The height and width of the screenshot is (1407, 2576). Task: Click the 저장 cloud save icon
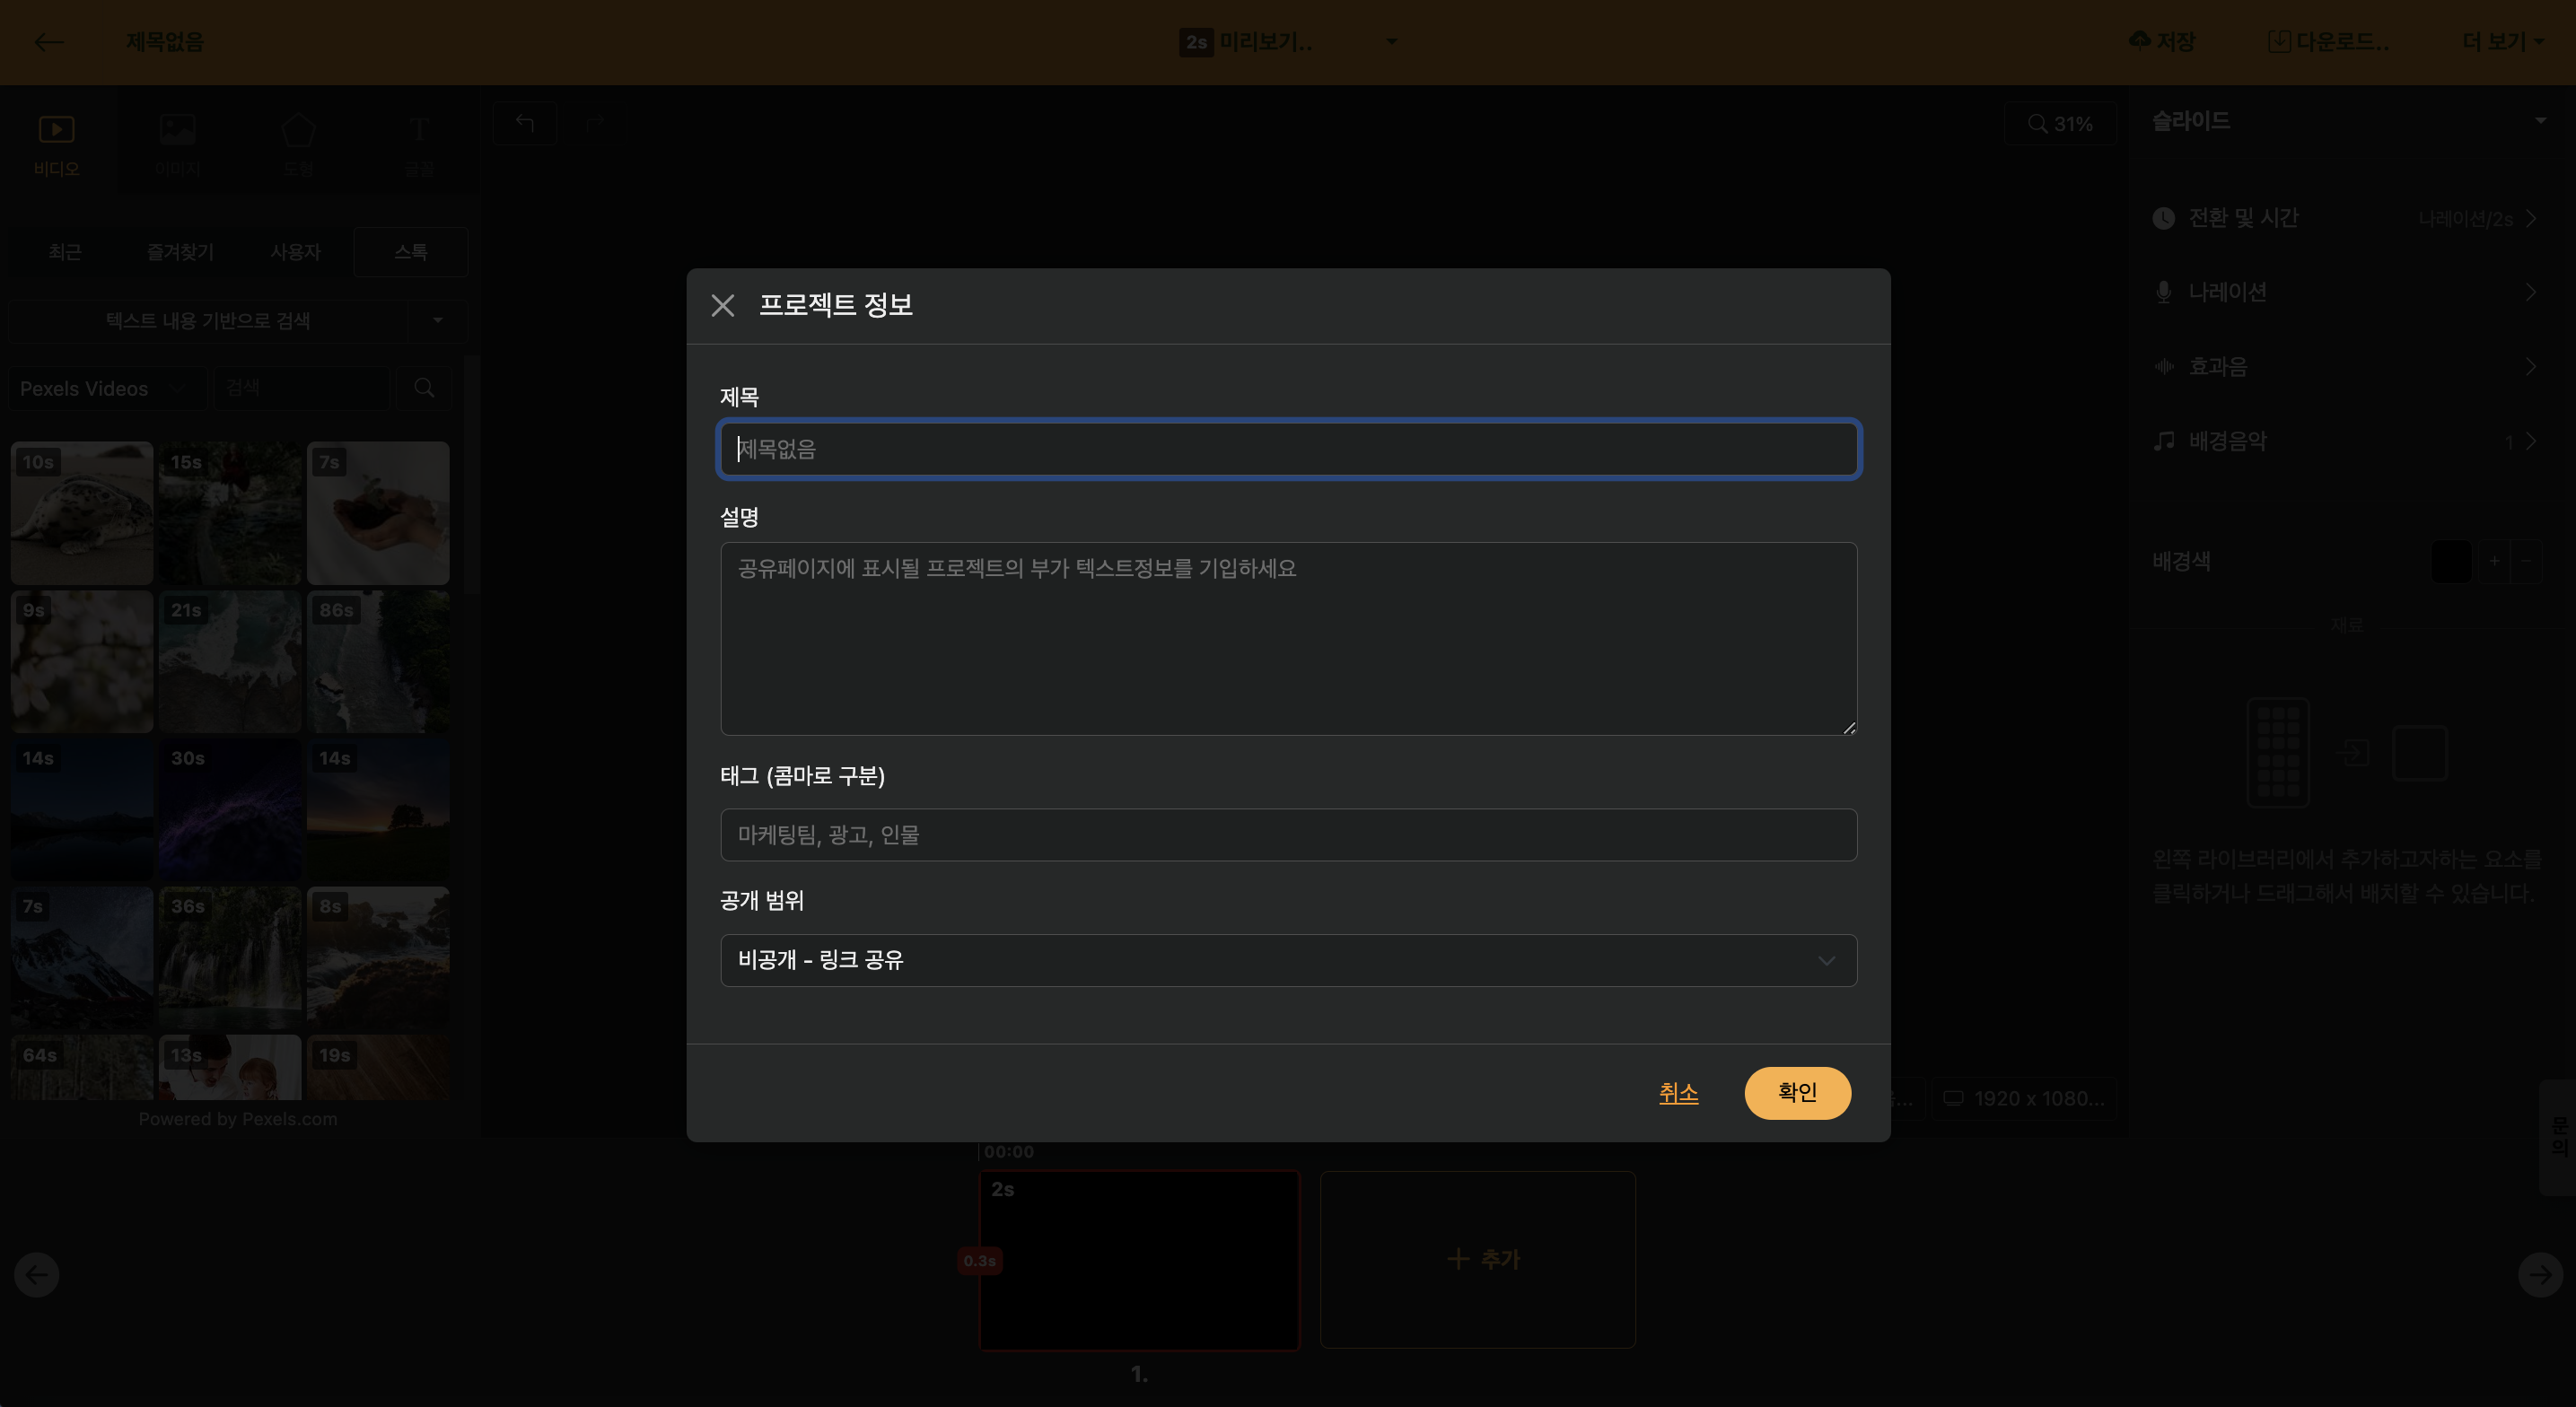coord(2139,41)
